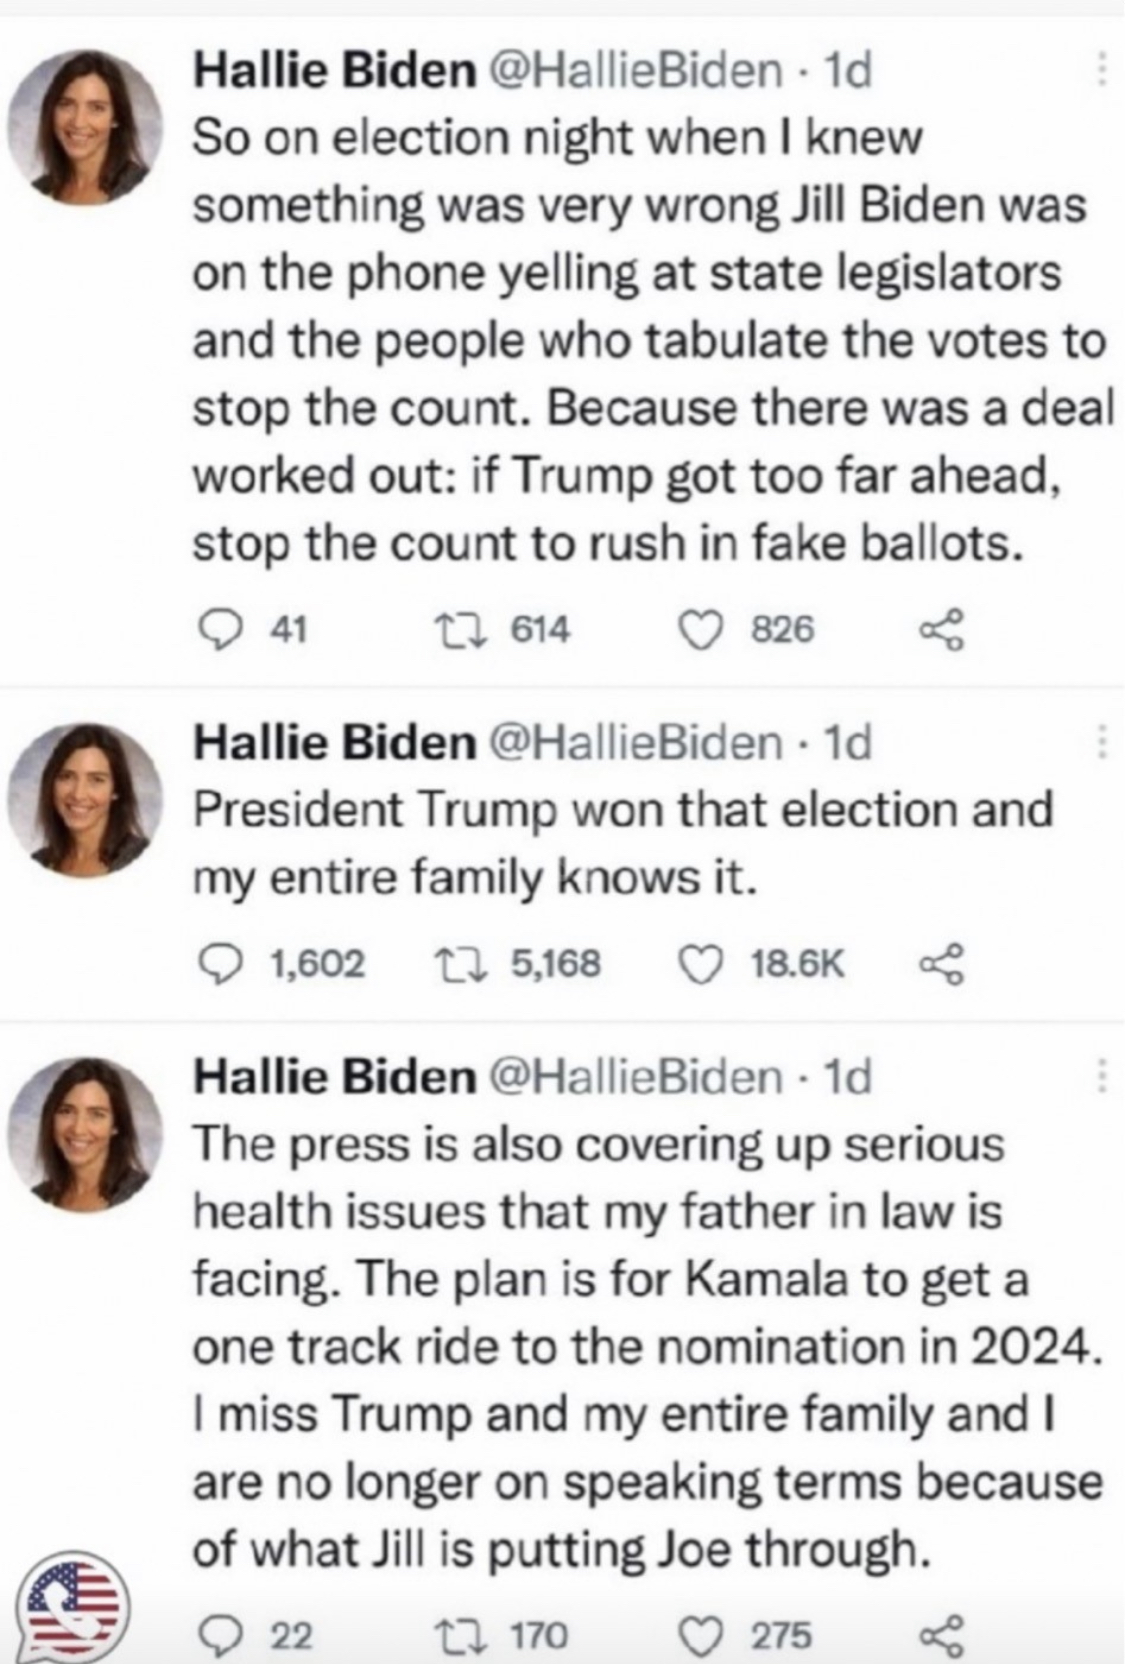Click the avatar beside the health issues tweet
This screenshot has height=1664, width=1125.
coord(87,1133)
